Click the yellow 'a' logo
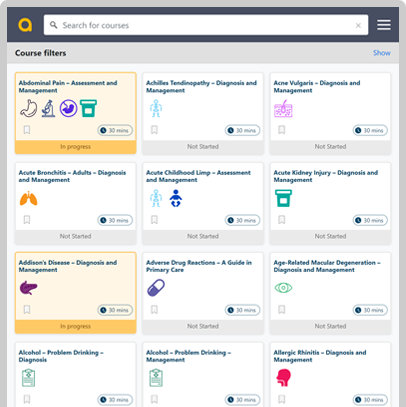 tap(25, 25)
